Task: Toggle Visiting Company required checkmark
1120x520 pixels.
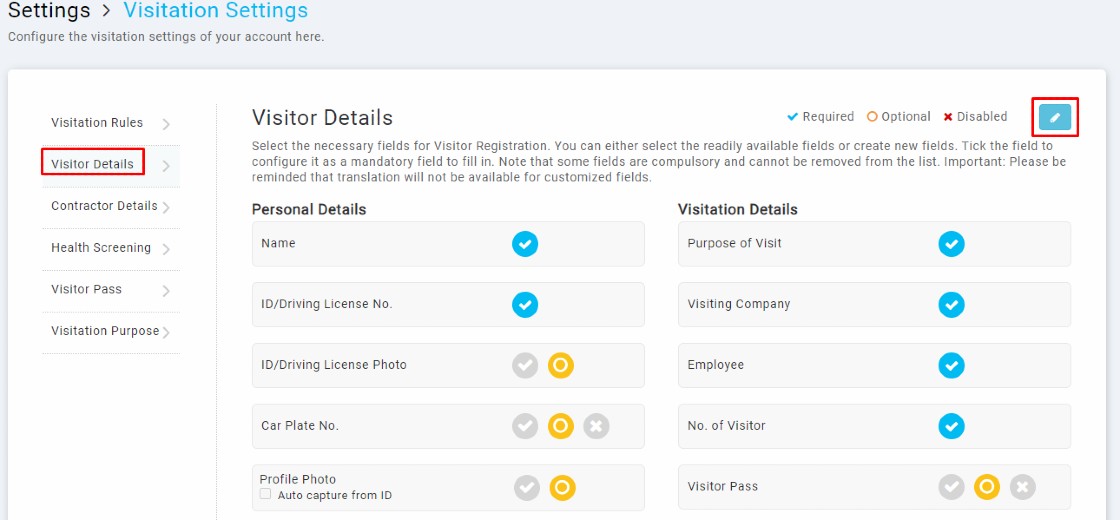Action: 951,305
